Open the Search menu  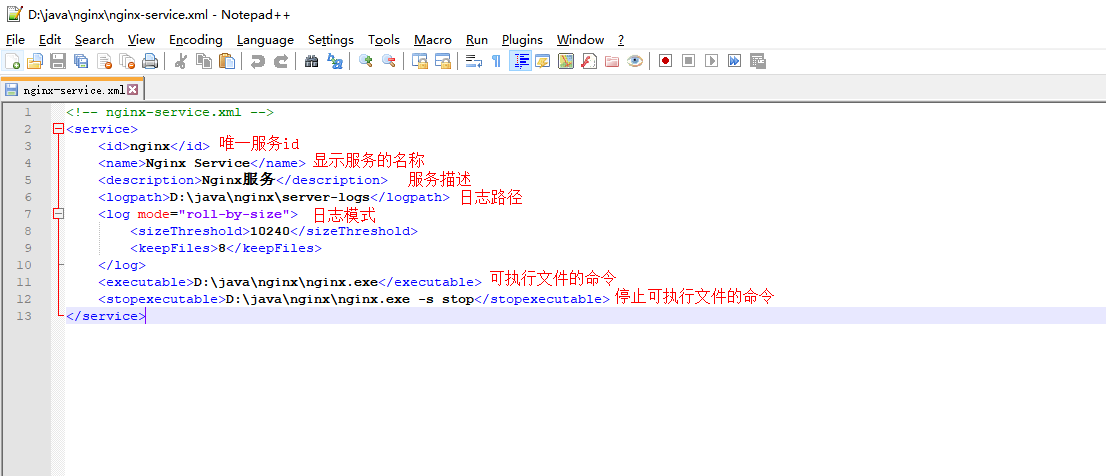click(x=95, y=39)
